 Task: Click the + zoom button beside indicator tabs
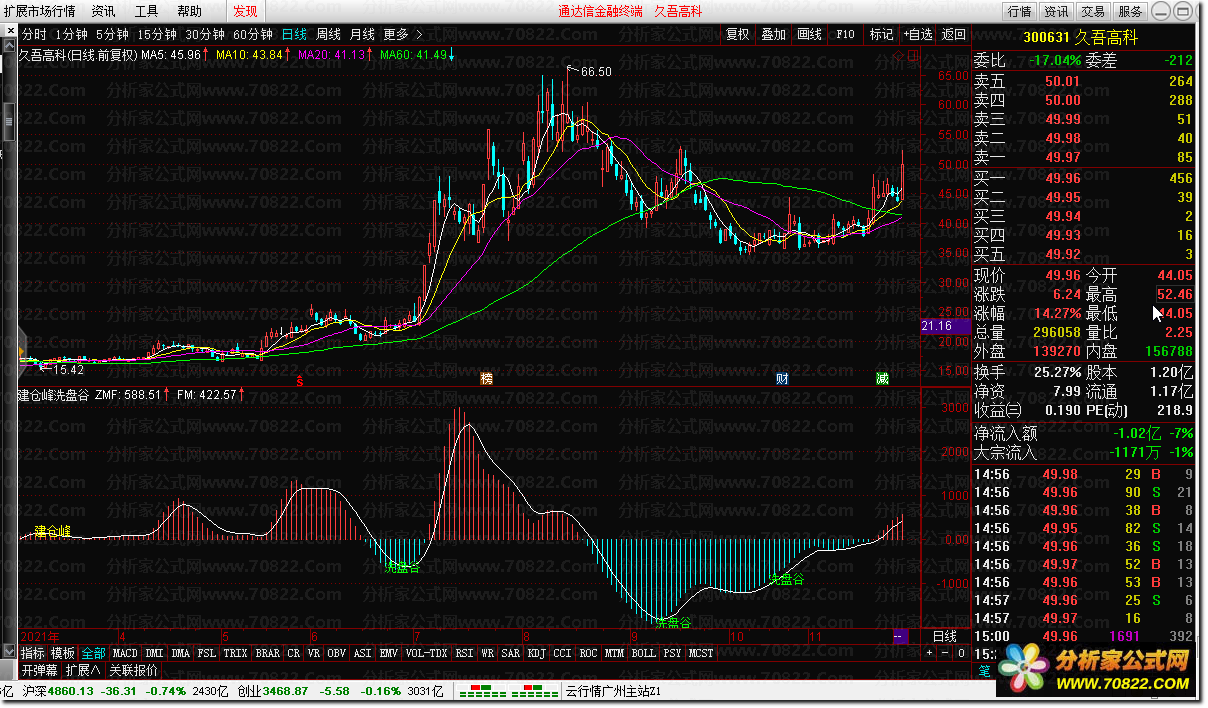(929, 653)
